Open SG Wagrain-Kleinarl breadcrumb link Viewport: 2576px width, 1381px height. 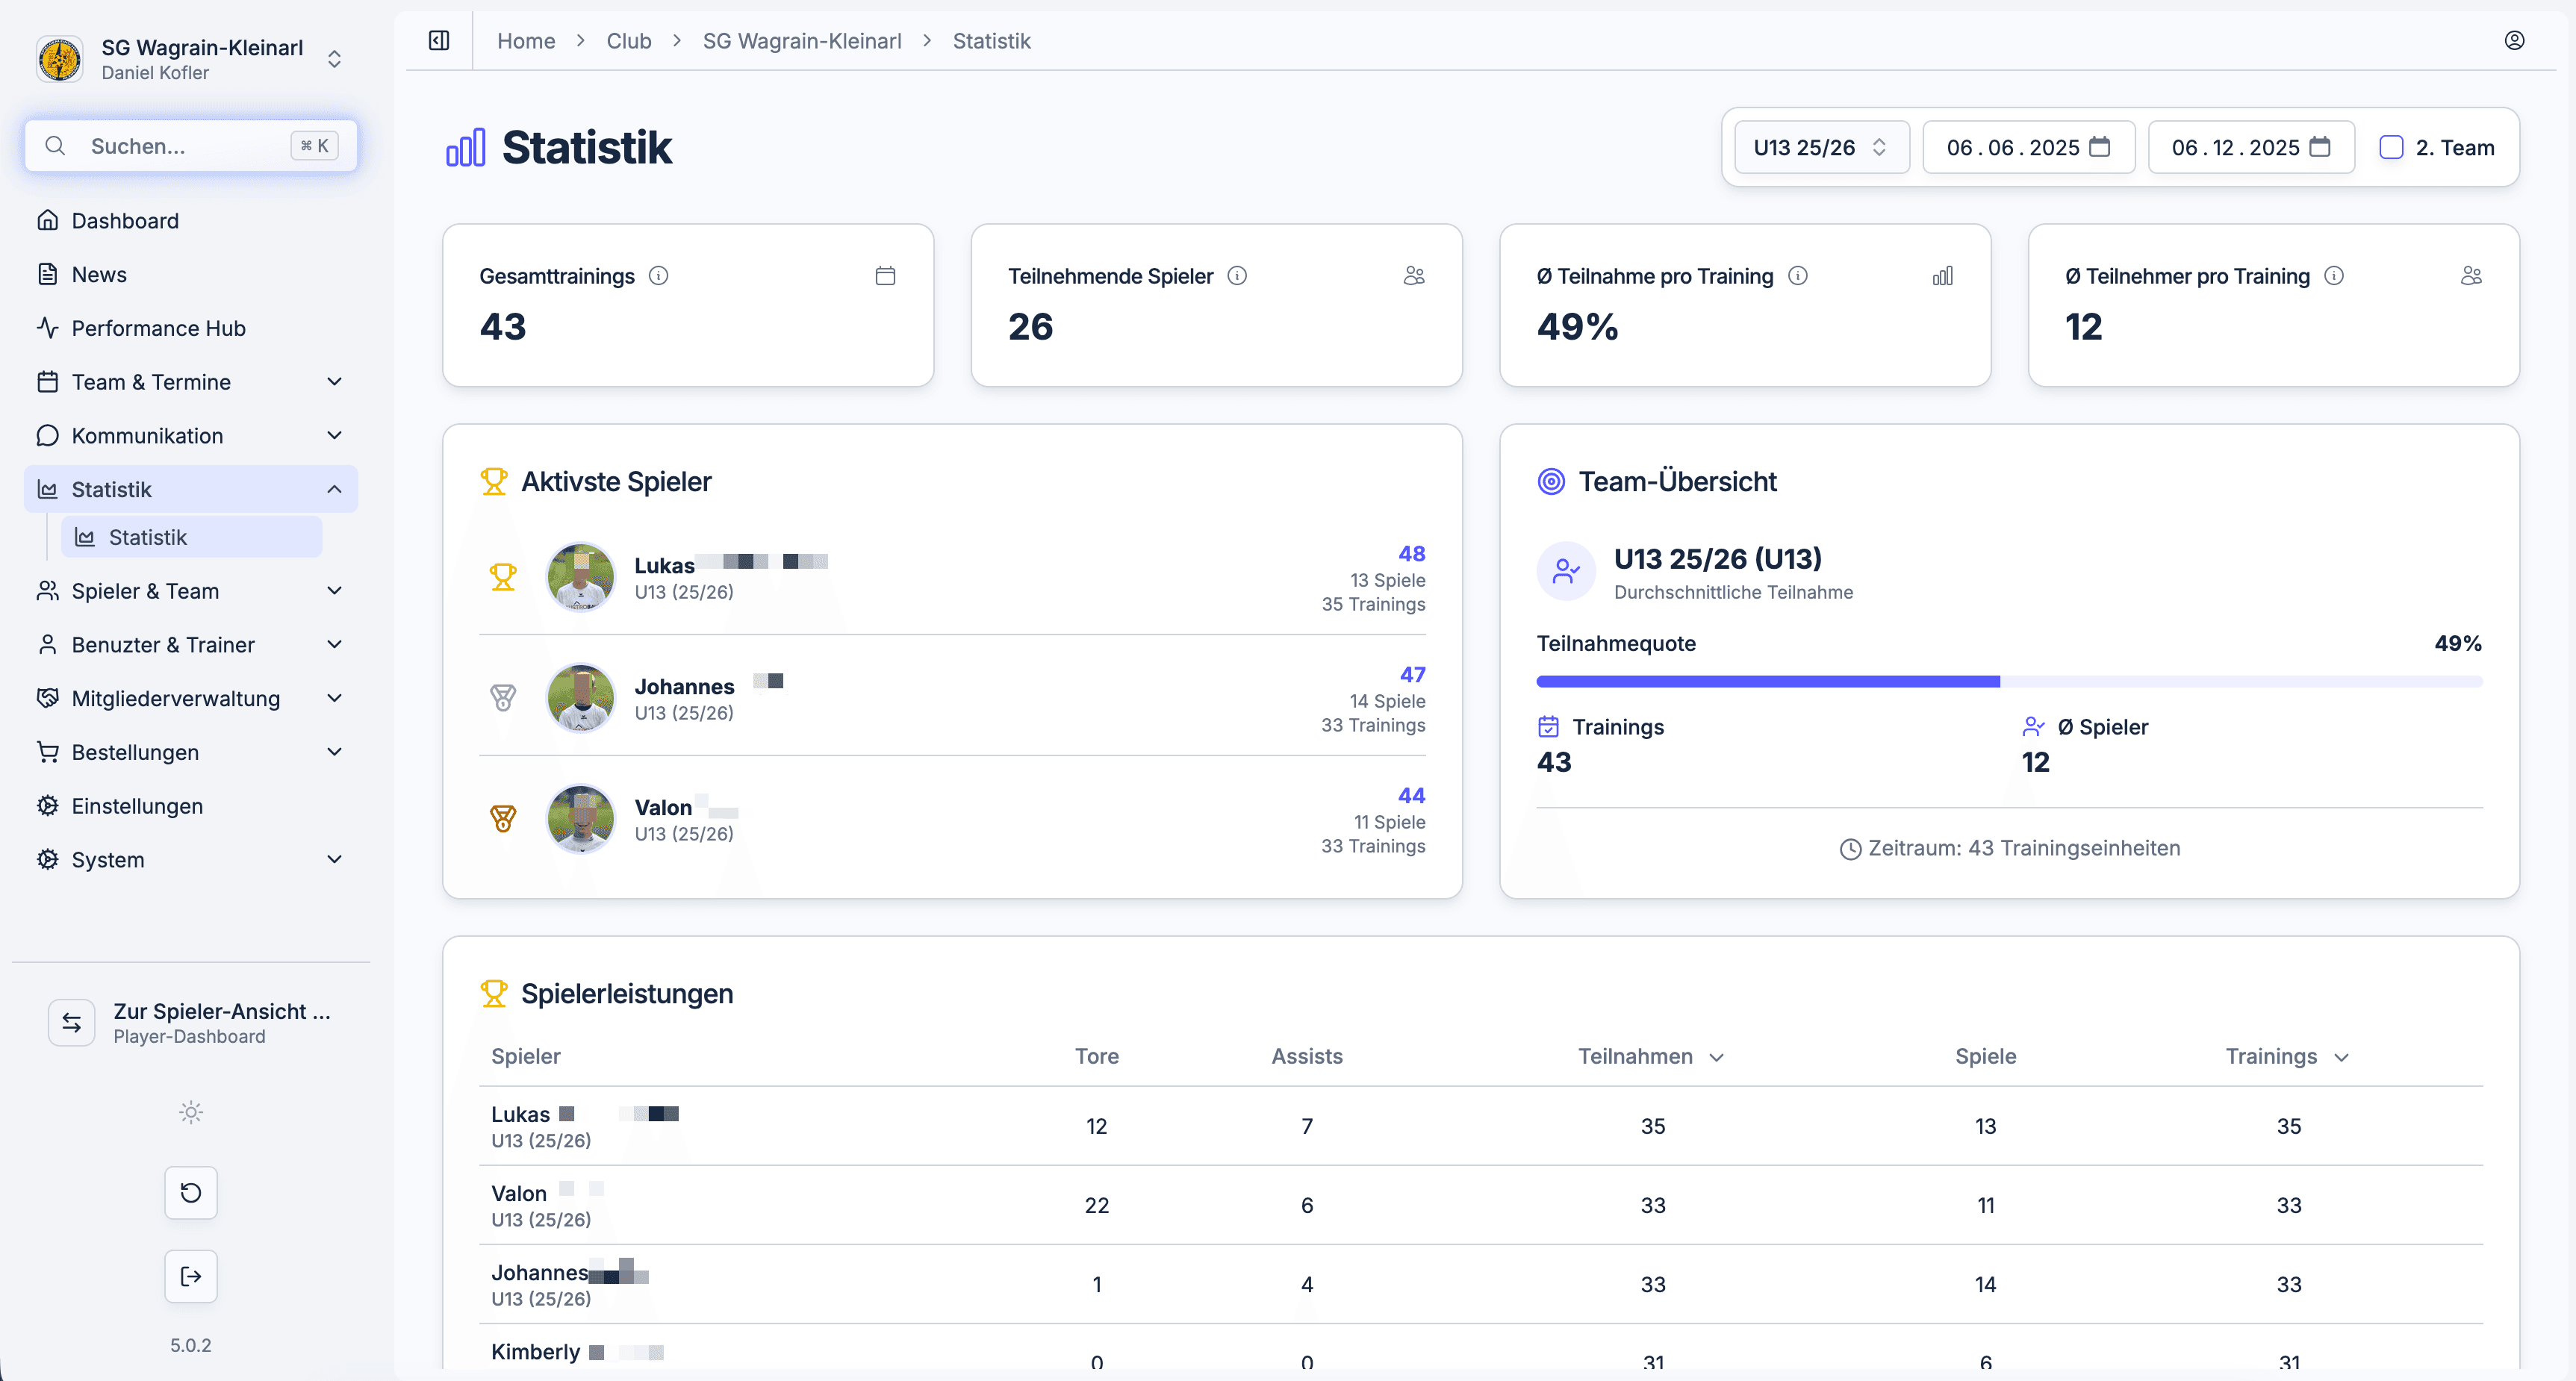(x=802, y=41)
